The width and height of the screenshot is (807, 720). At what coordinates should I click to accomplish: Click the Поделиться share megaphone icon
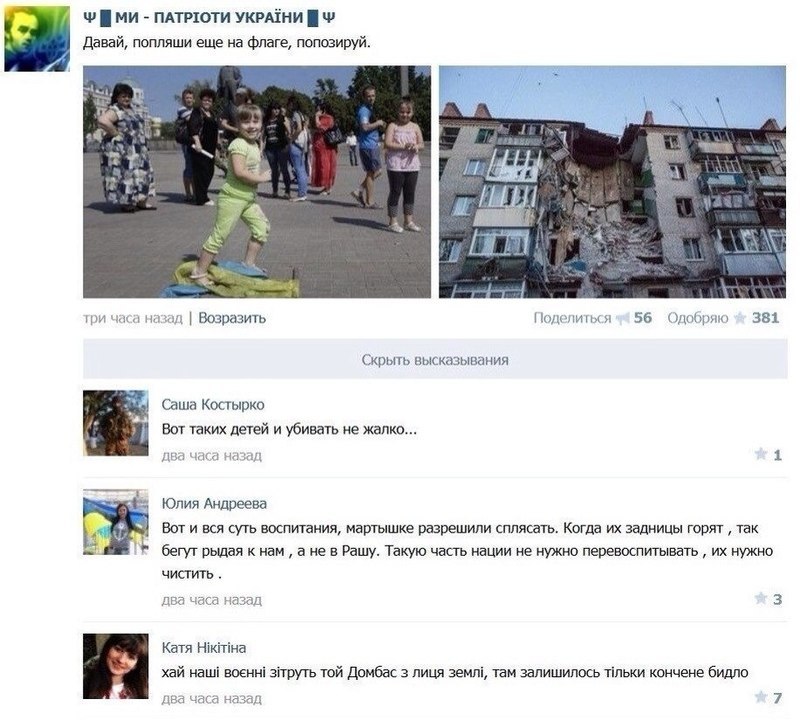click(623, 319)
